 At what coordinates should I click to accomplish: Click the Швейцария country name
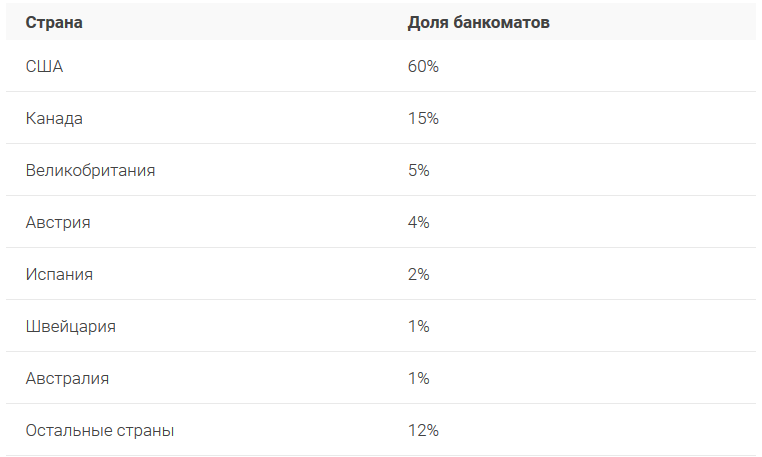click(71, 326)
